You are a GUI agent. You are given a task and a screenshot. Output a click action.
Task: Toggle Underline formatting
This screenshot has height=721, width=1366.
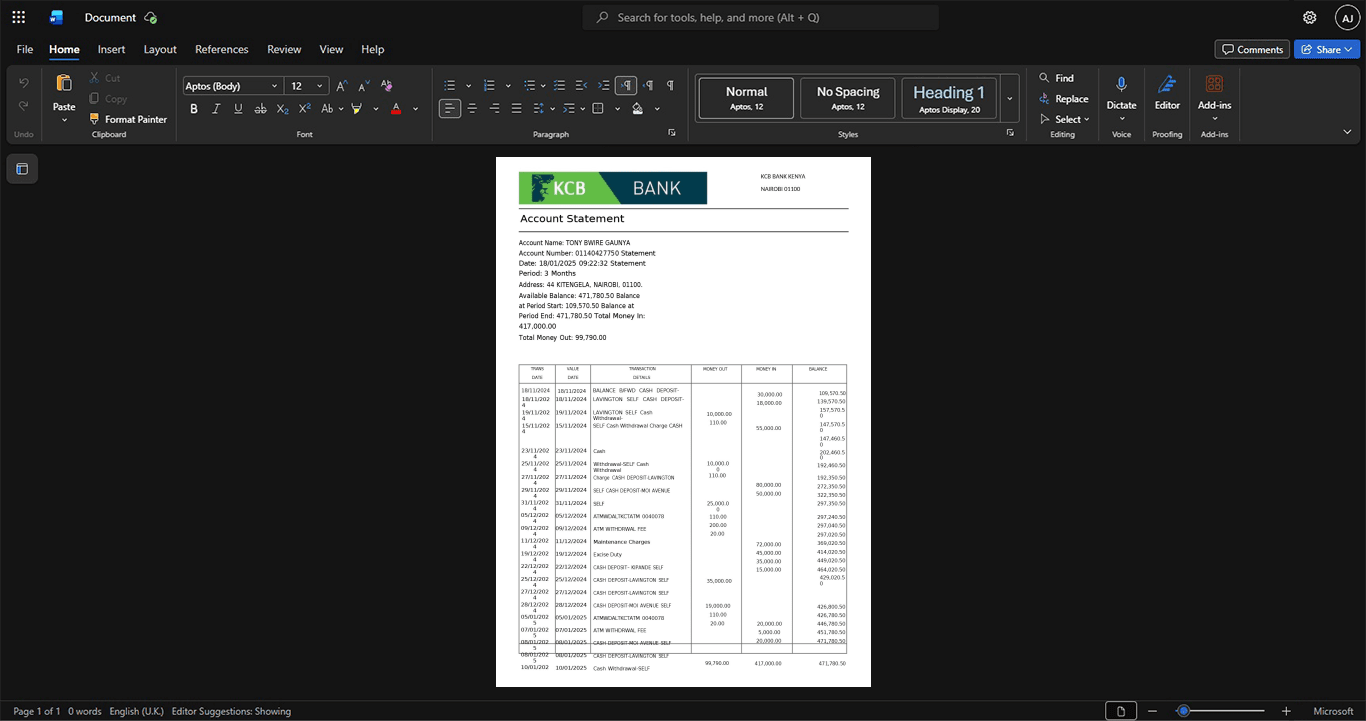coord(238,108)
